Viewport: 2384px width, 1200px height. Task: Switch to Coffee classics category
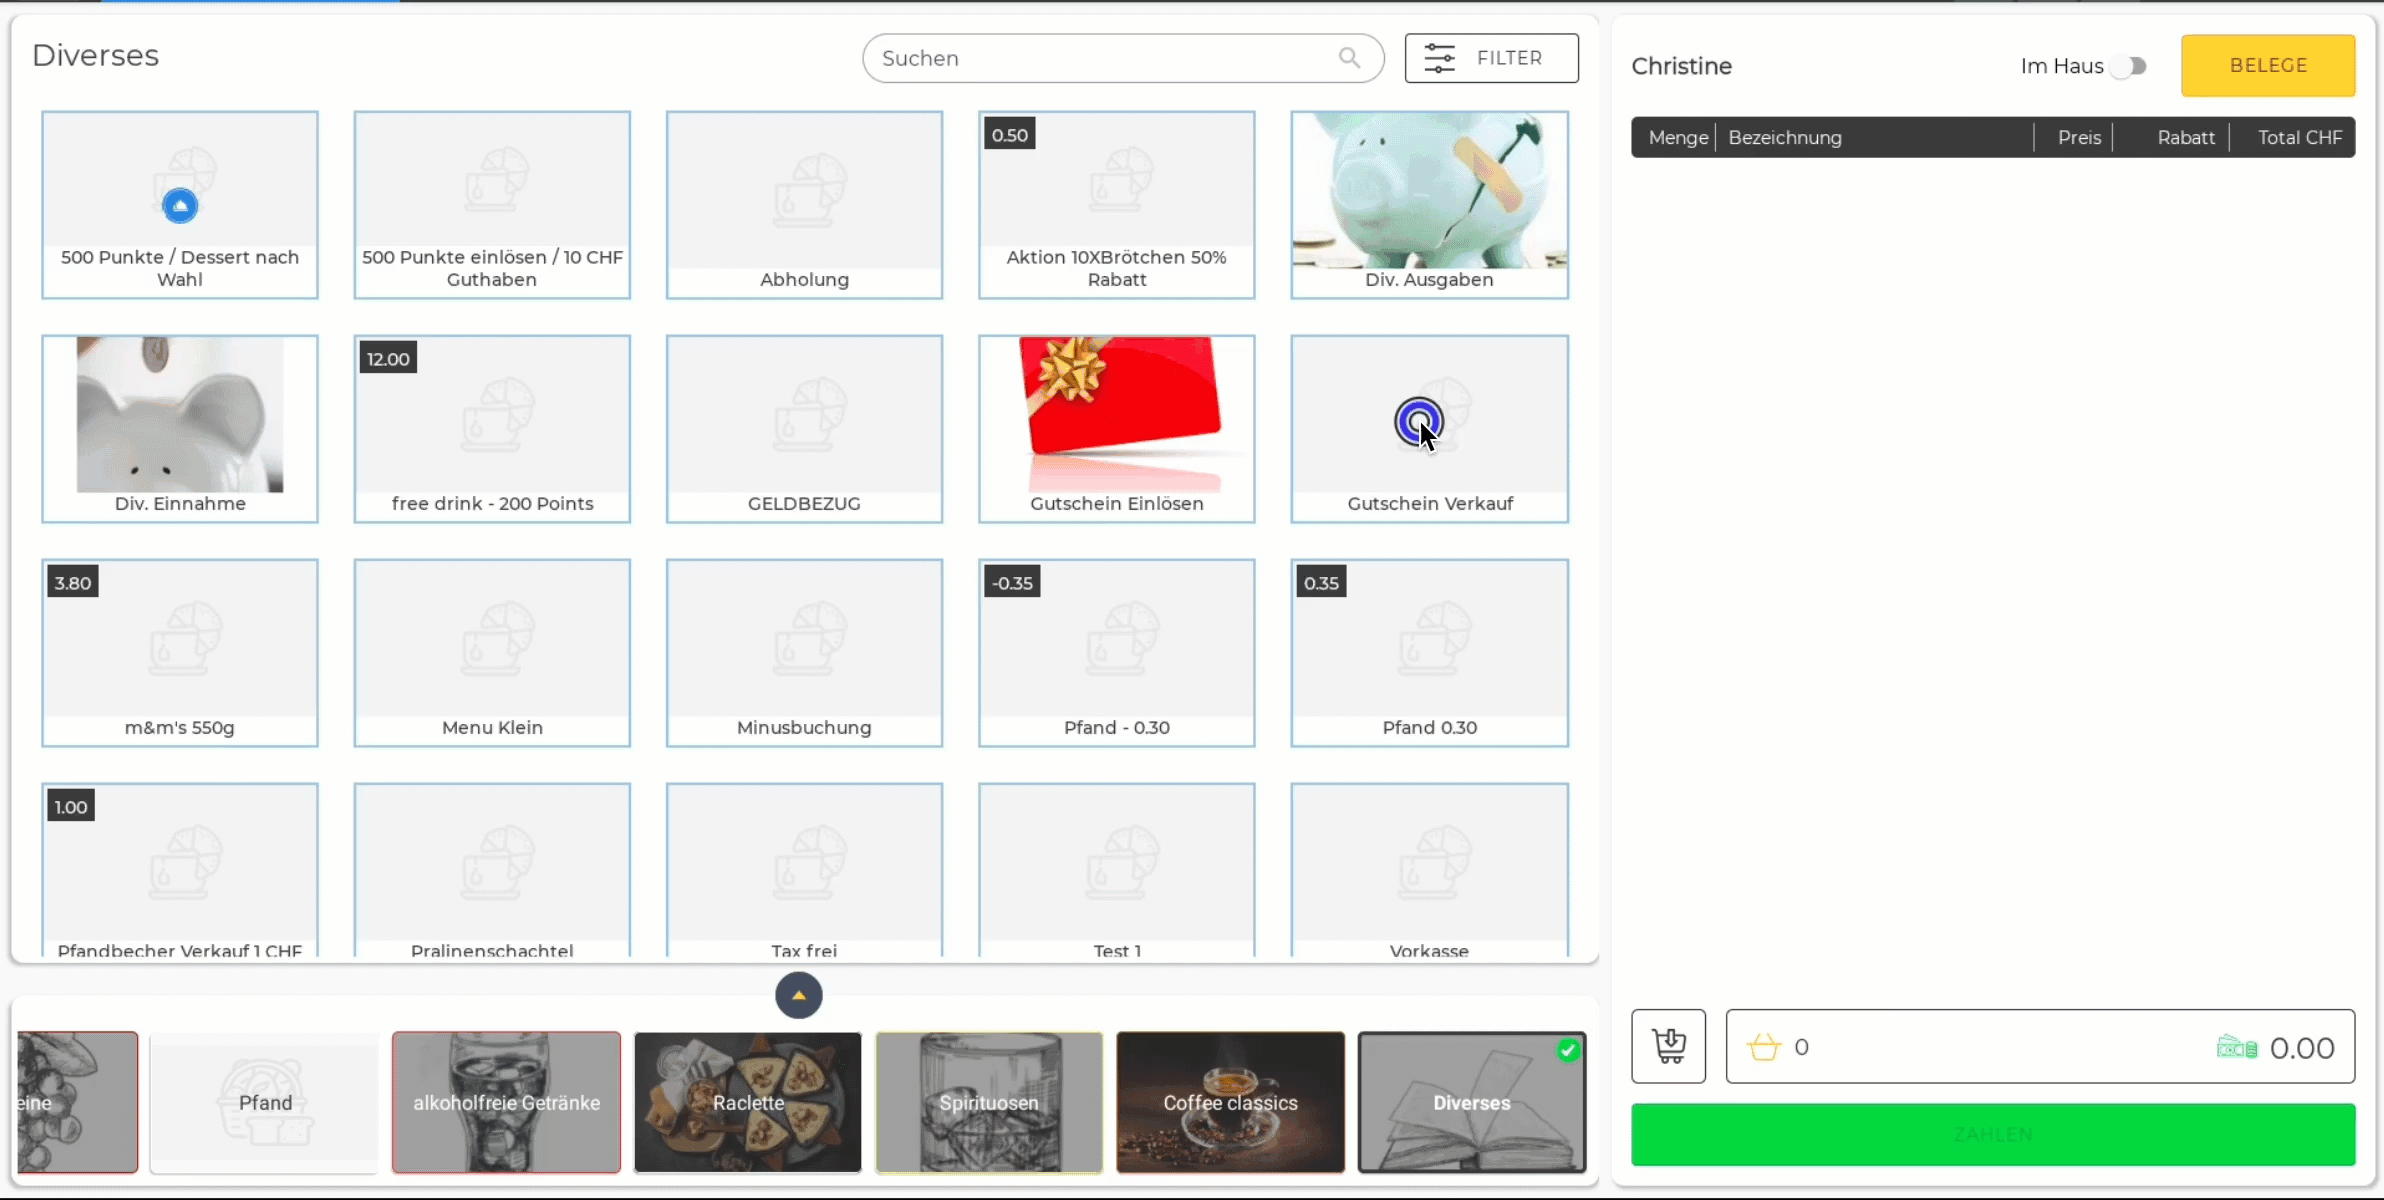(x=1230, y=1102)
